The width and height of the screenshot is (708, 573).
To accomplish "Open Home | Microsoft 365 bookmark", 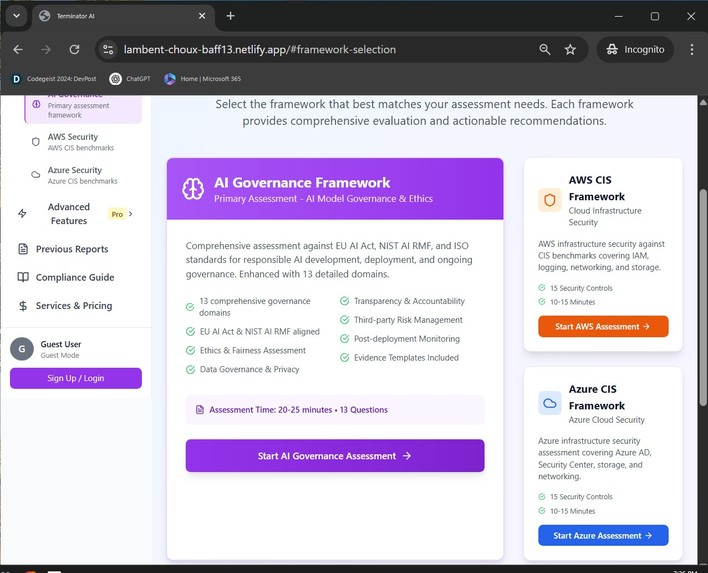I will pos(202,79).
